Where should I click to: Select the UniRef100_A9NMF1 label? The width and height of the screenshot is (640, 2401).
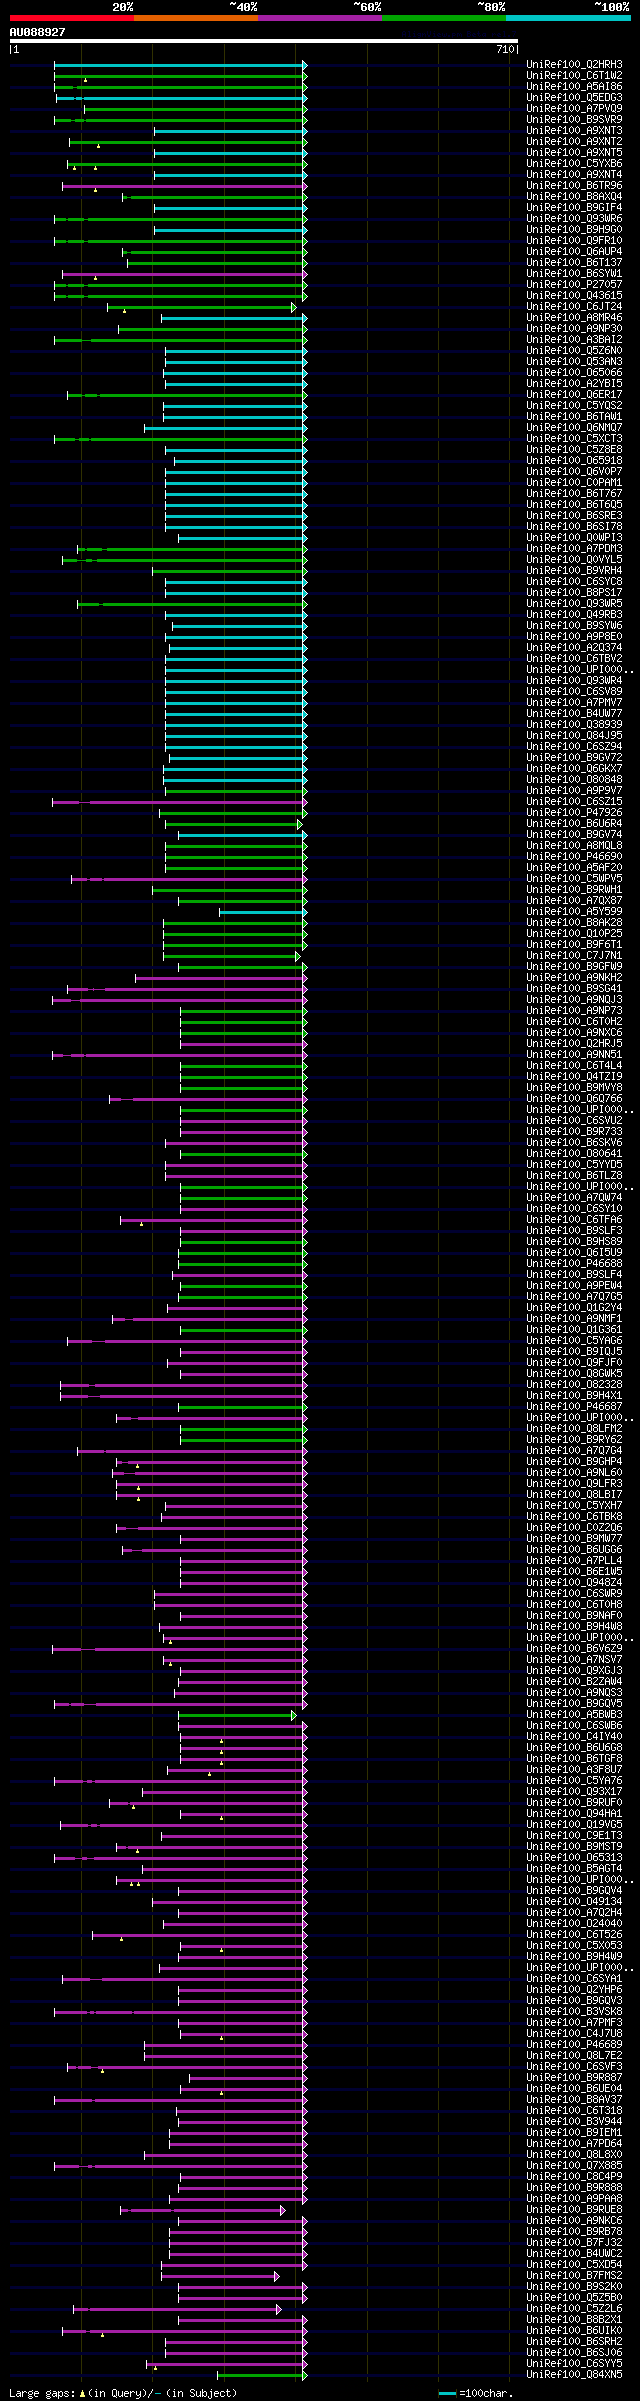pos(574,1319)
